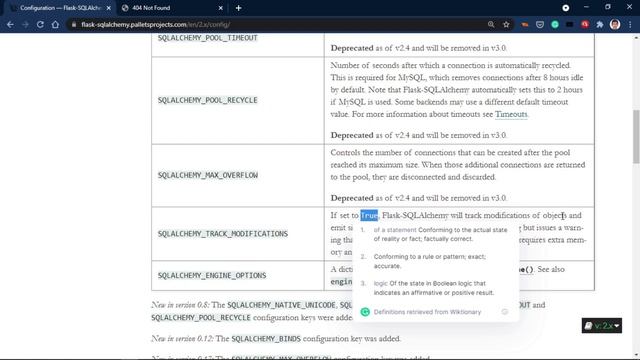Viewport: 640px width, 360px height.
Task: Open the browser home page
Action: coord(55,24)
